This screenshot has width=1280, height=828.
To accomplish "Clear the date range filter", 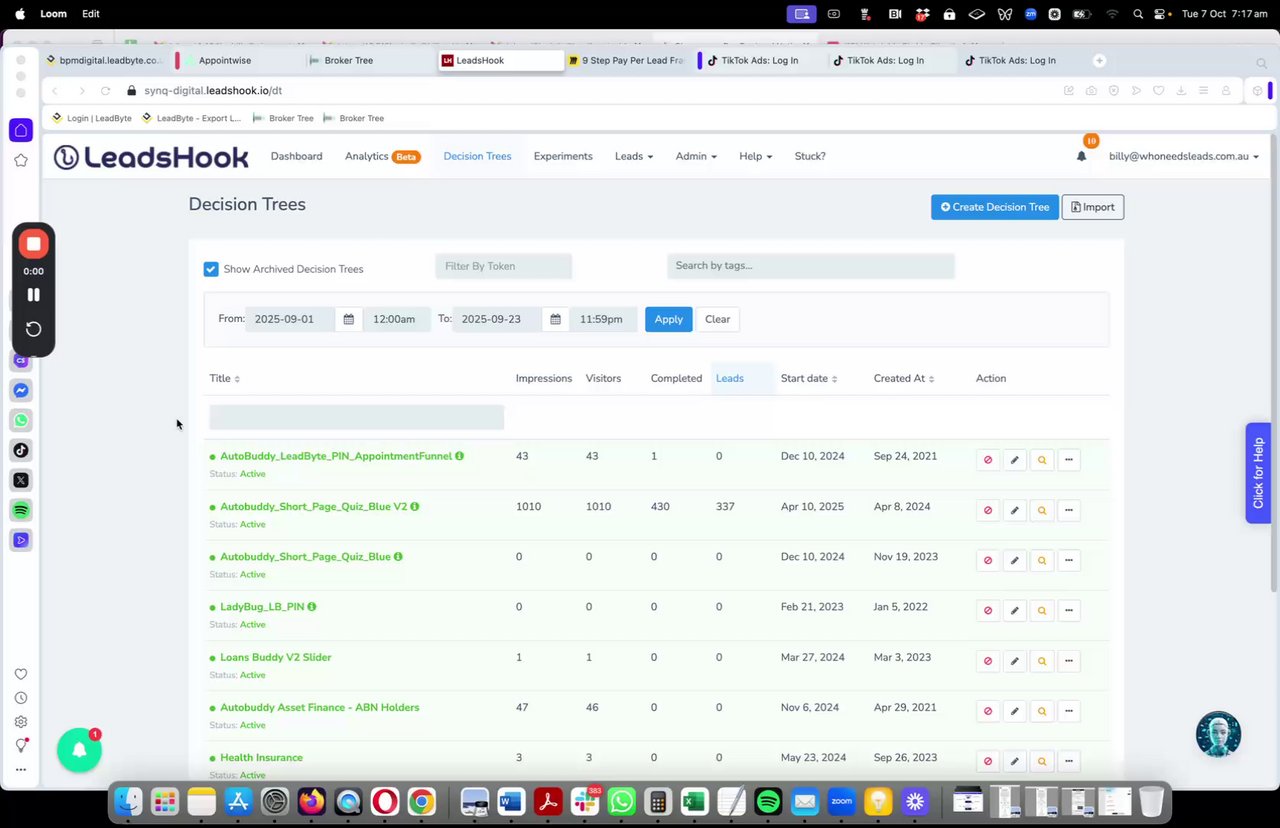I will pos(717,319).
